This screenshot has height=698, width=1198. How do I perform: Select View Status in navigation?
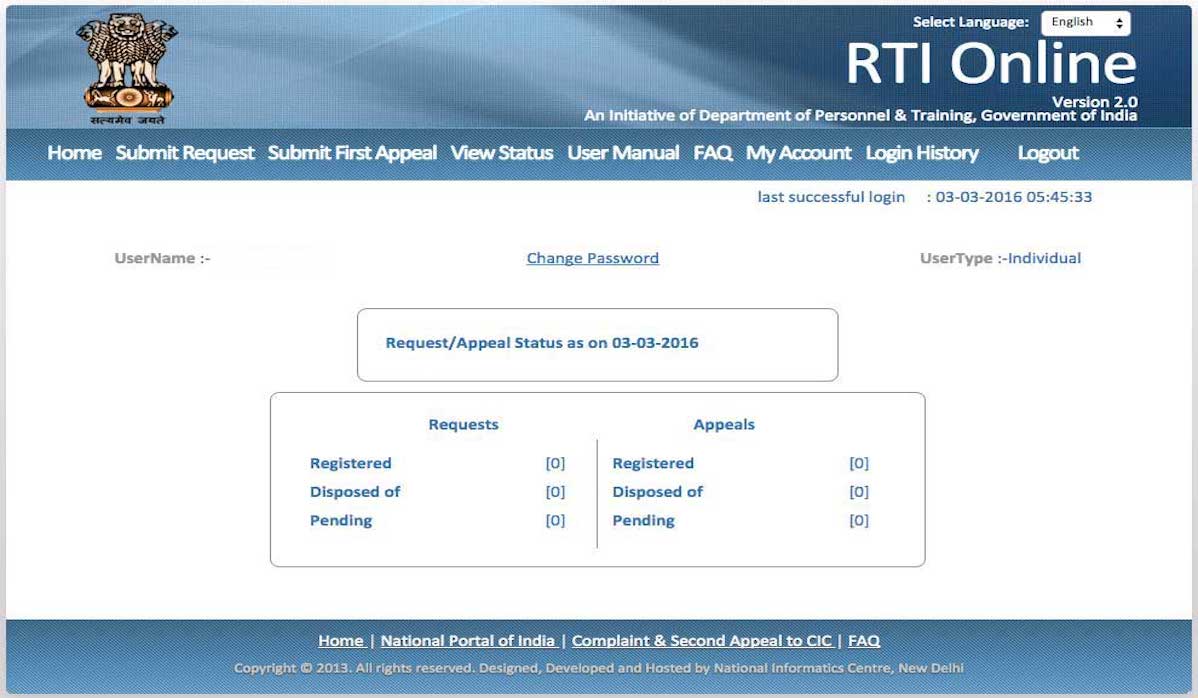[x=501, y=153]
